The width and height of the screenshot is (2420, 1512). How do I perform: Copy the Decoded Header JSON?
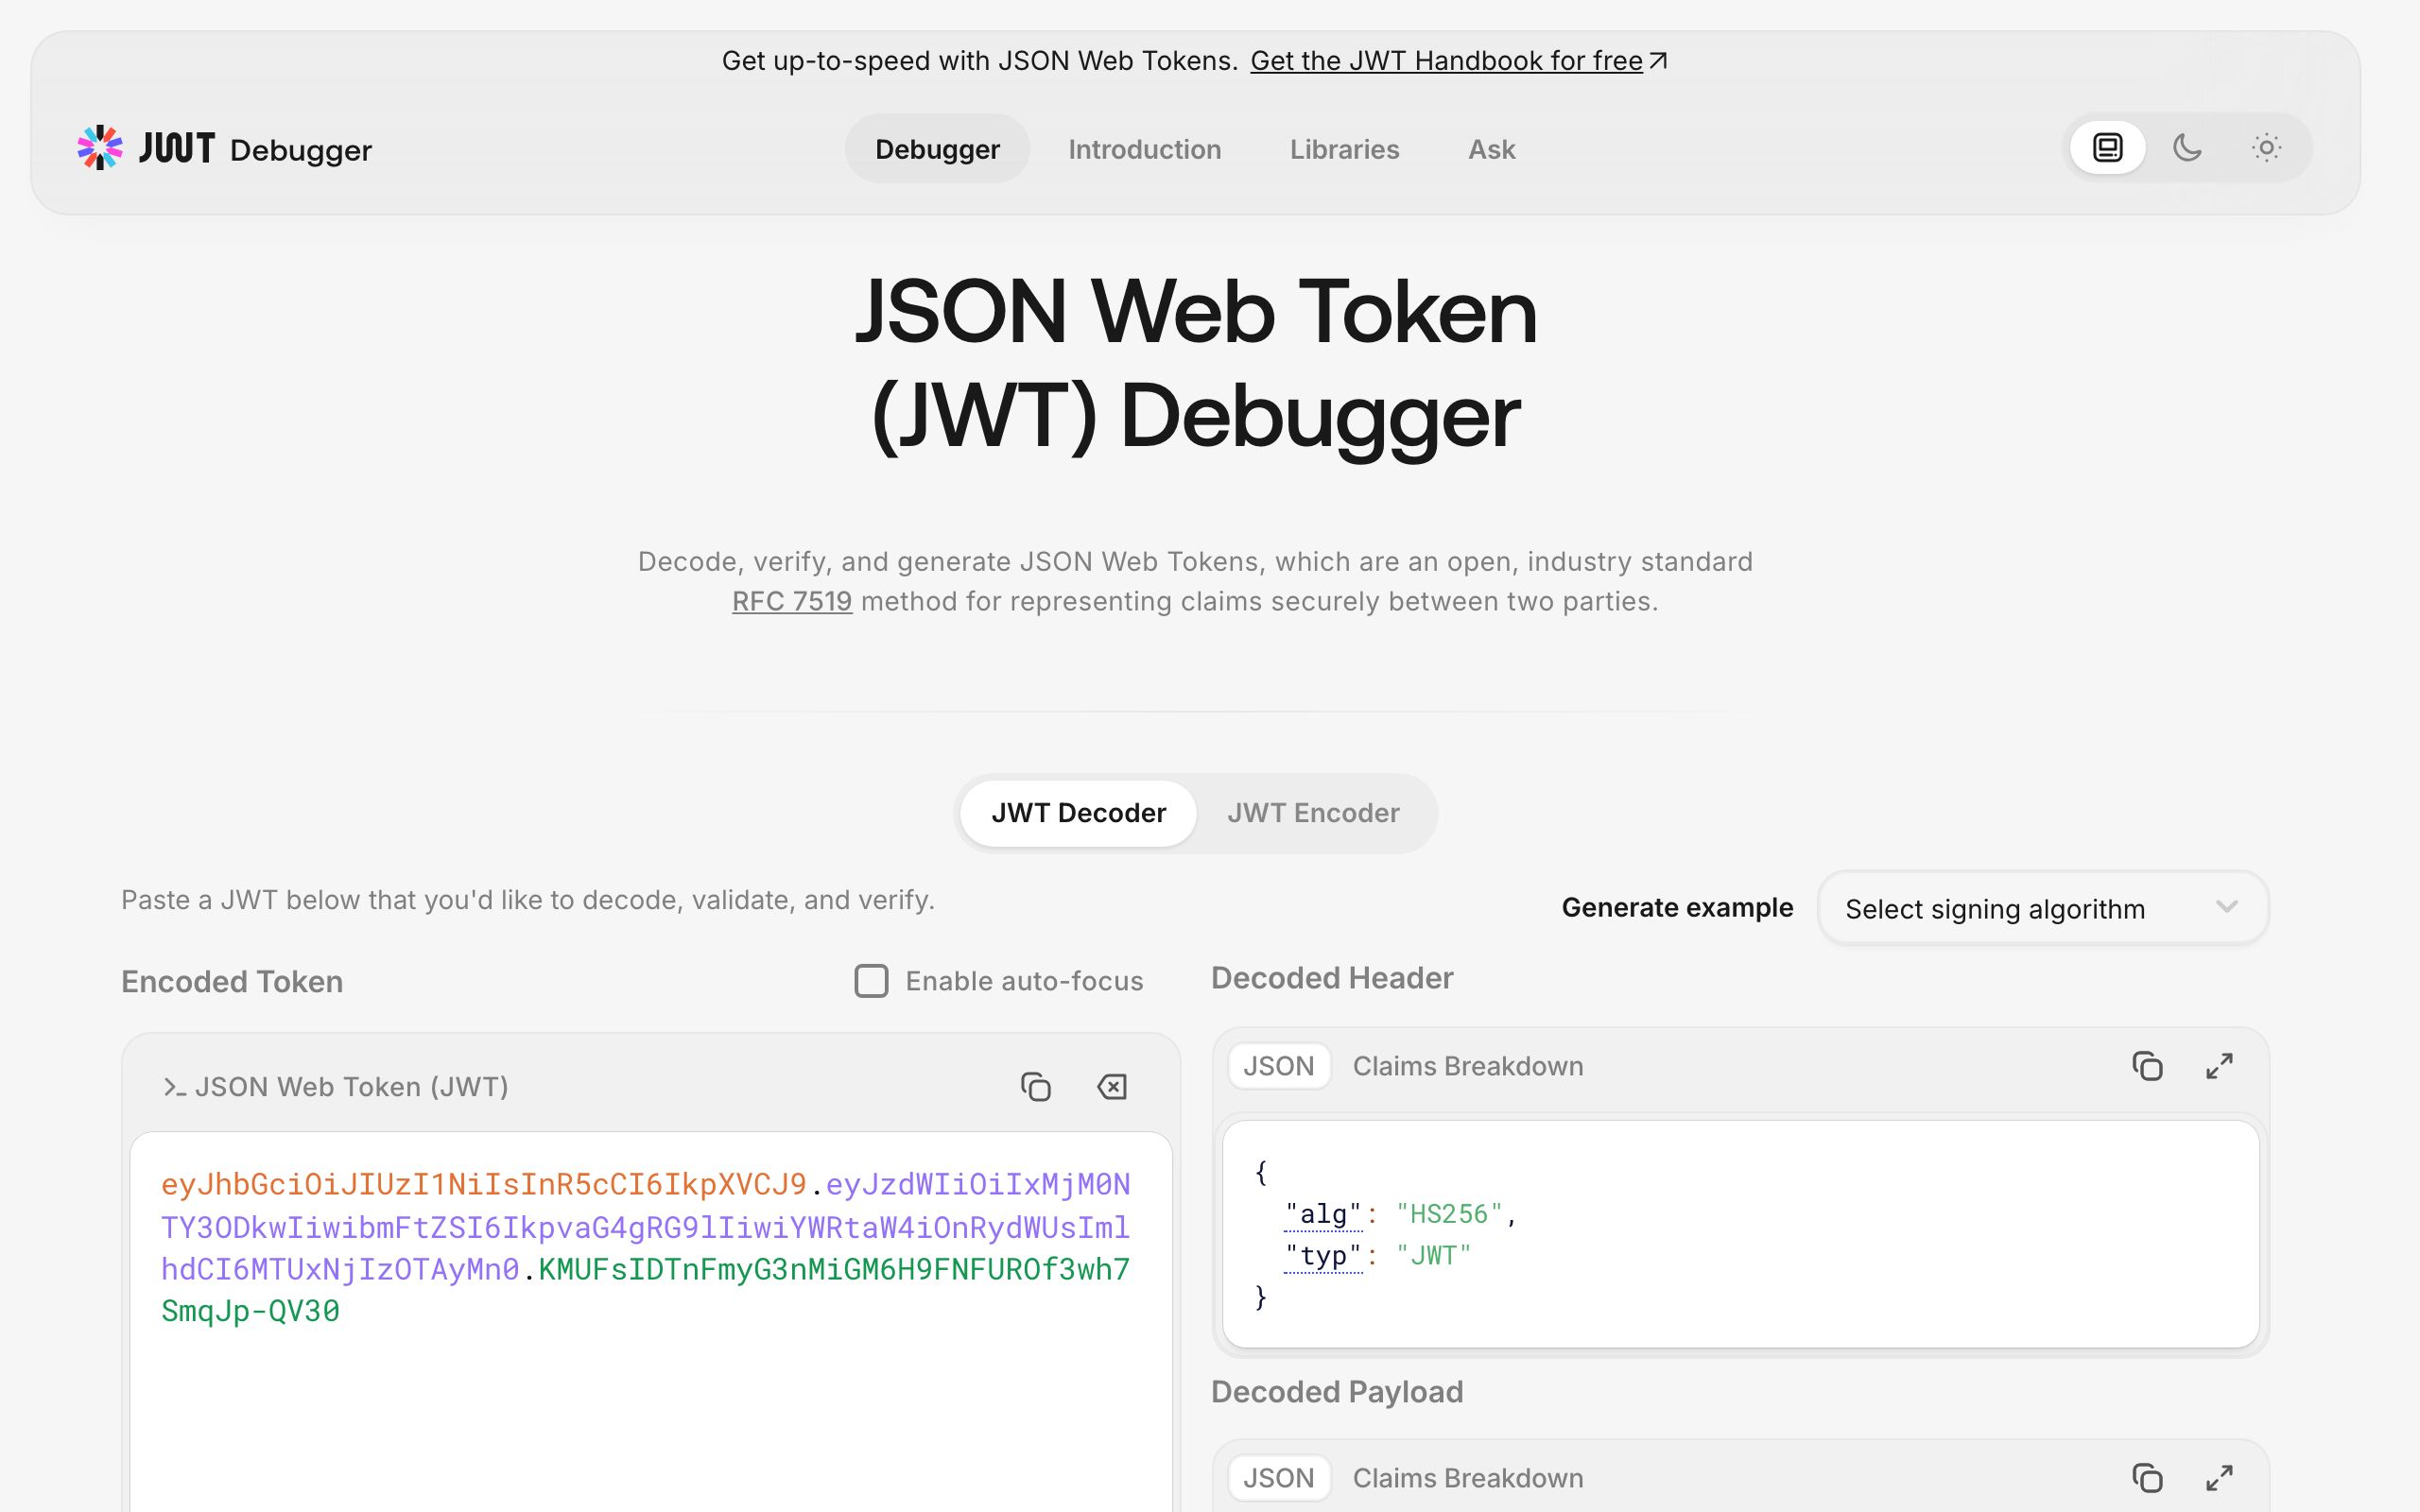2147,1066
